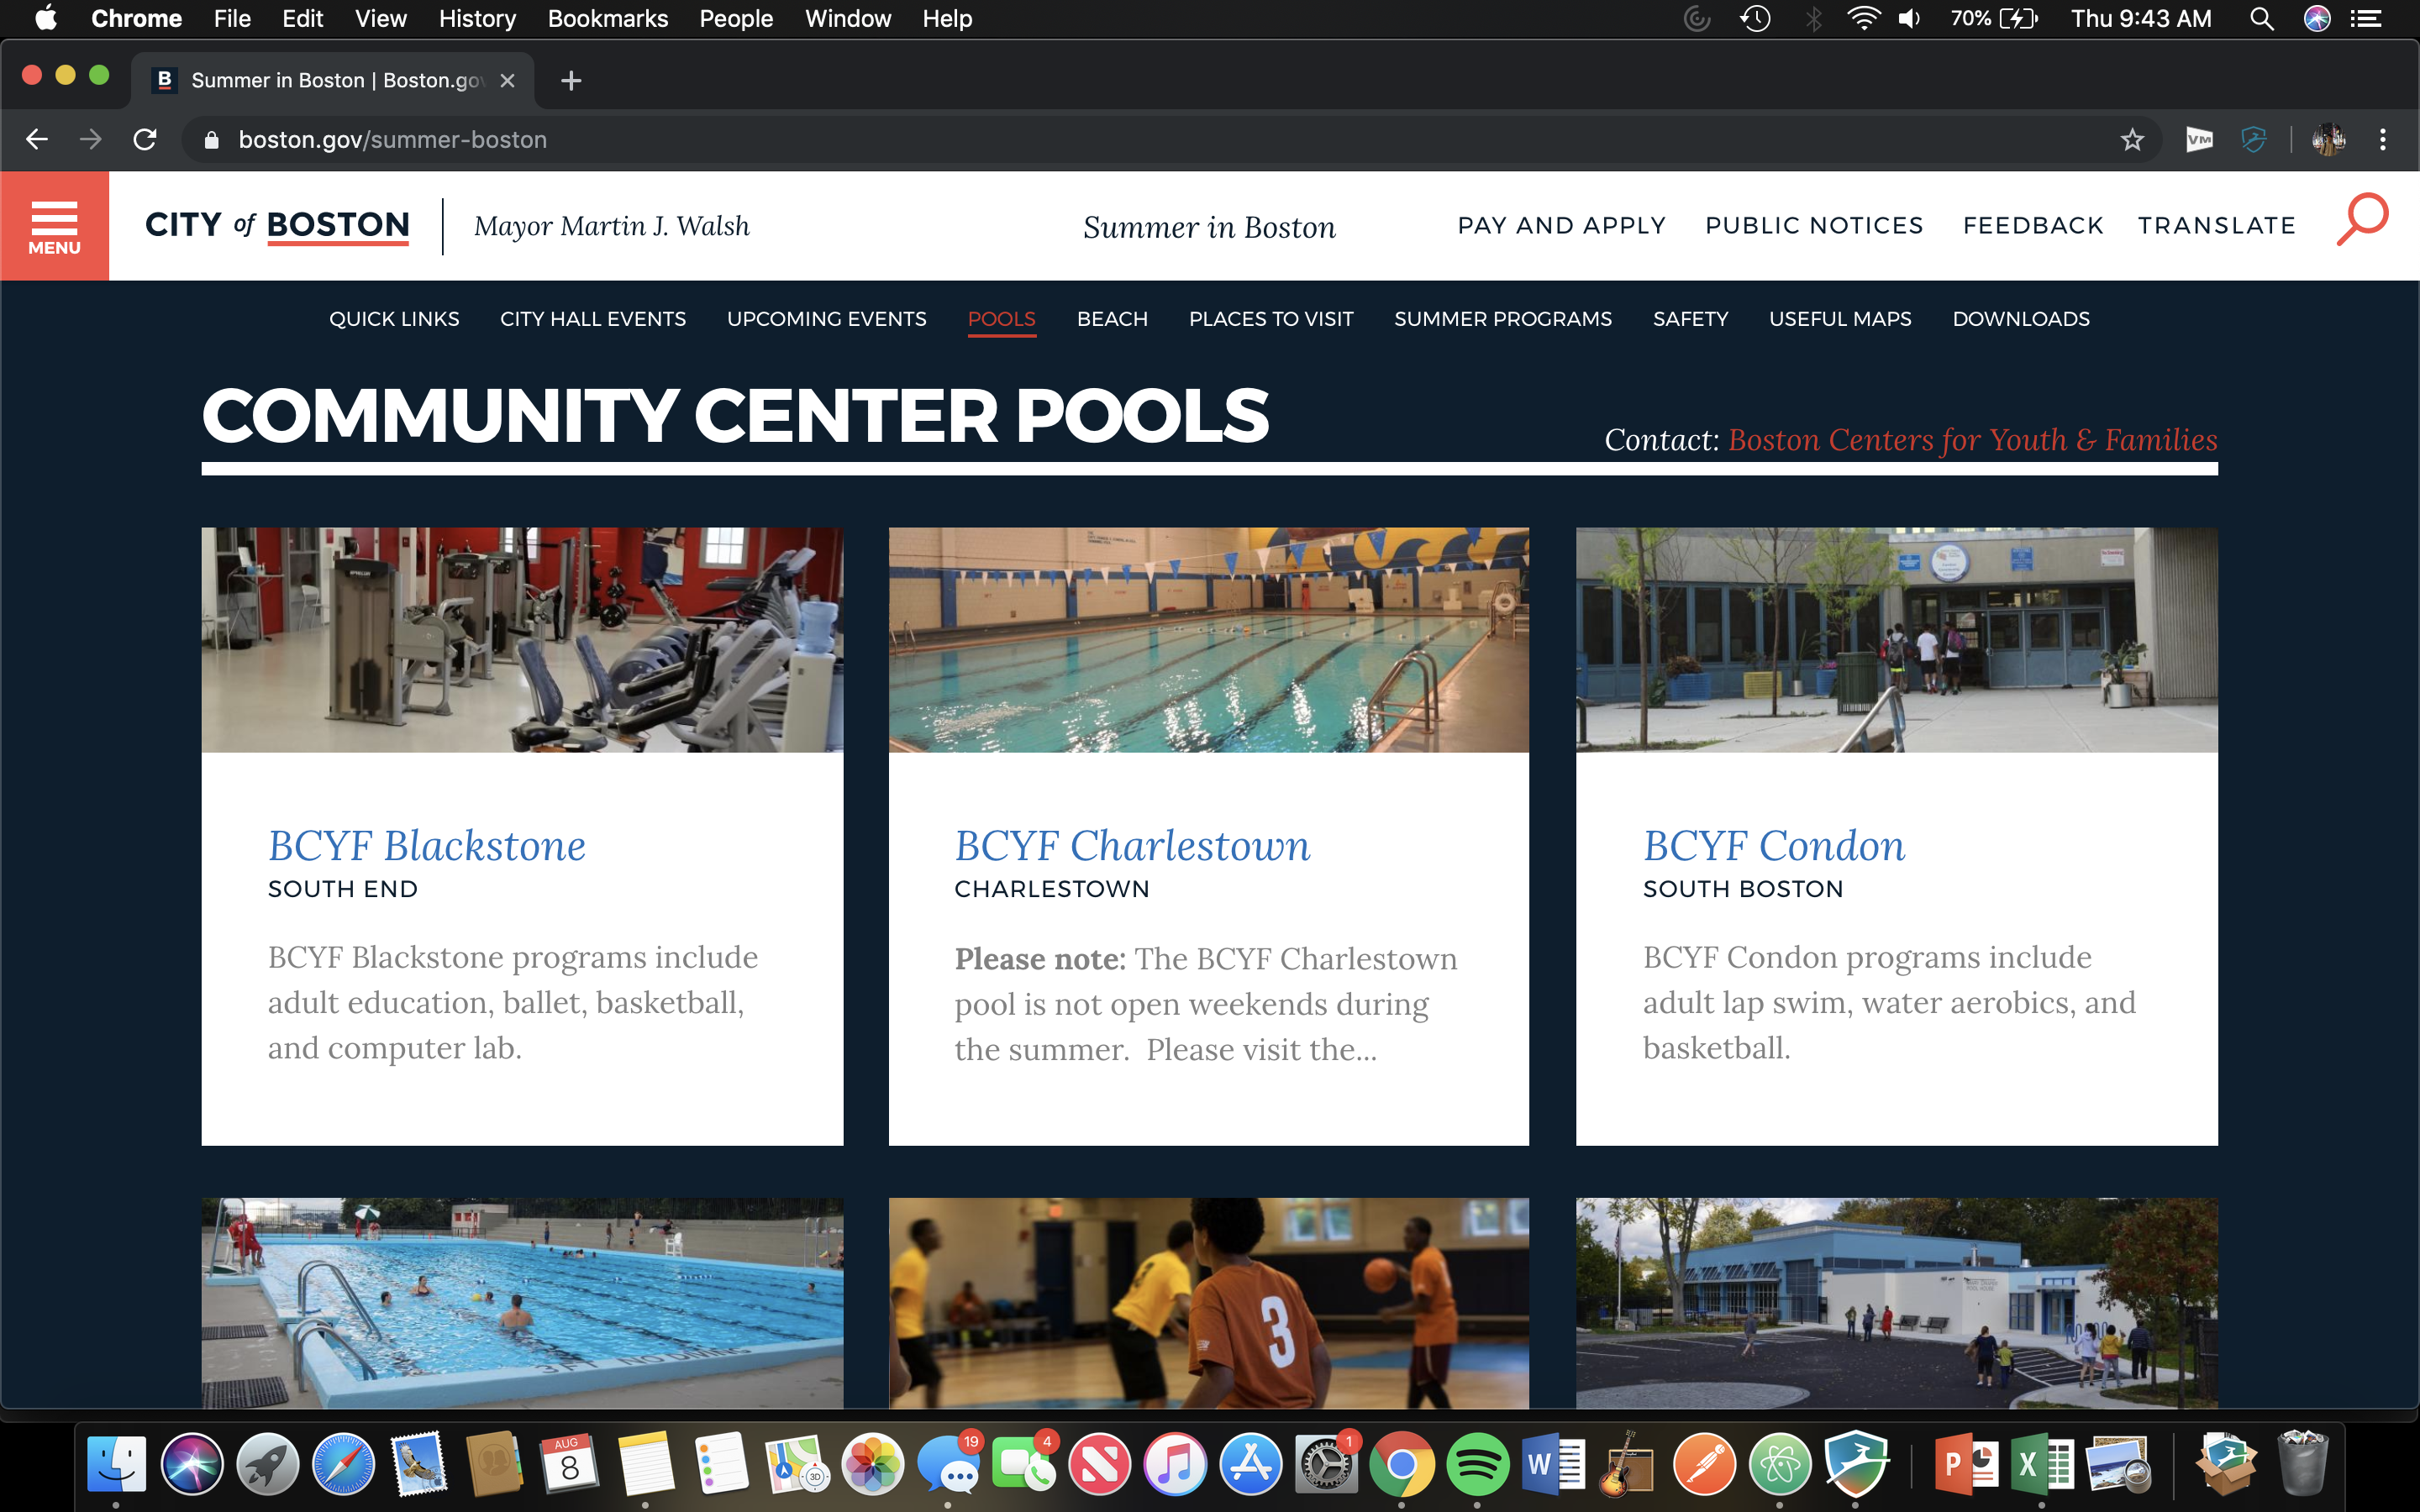Click the BCYF Condon building thumbnail
This screenshot has height=1512, width=2420.
pos(1896,640)
